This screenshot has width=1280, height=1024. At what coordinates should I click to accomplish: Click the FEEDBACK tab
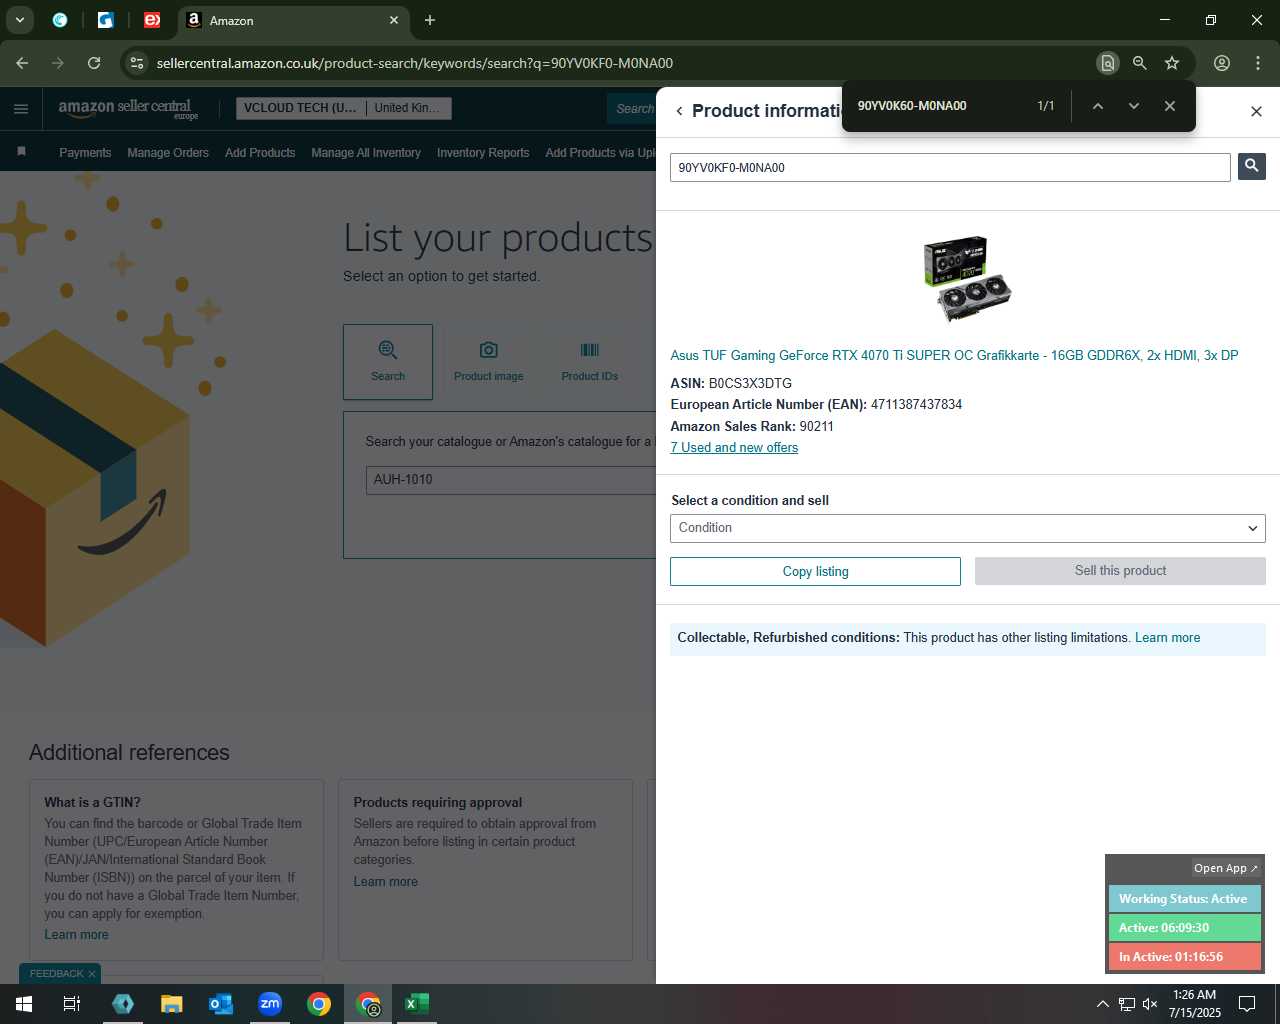(56, 974)
